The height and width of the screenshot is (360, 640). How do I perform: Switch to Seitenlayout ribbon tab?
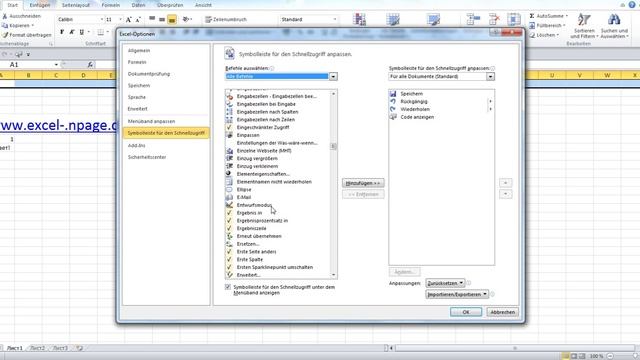click(x=76, y=5)
